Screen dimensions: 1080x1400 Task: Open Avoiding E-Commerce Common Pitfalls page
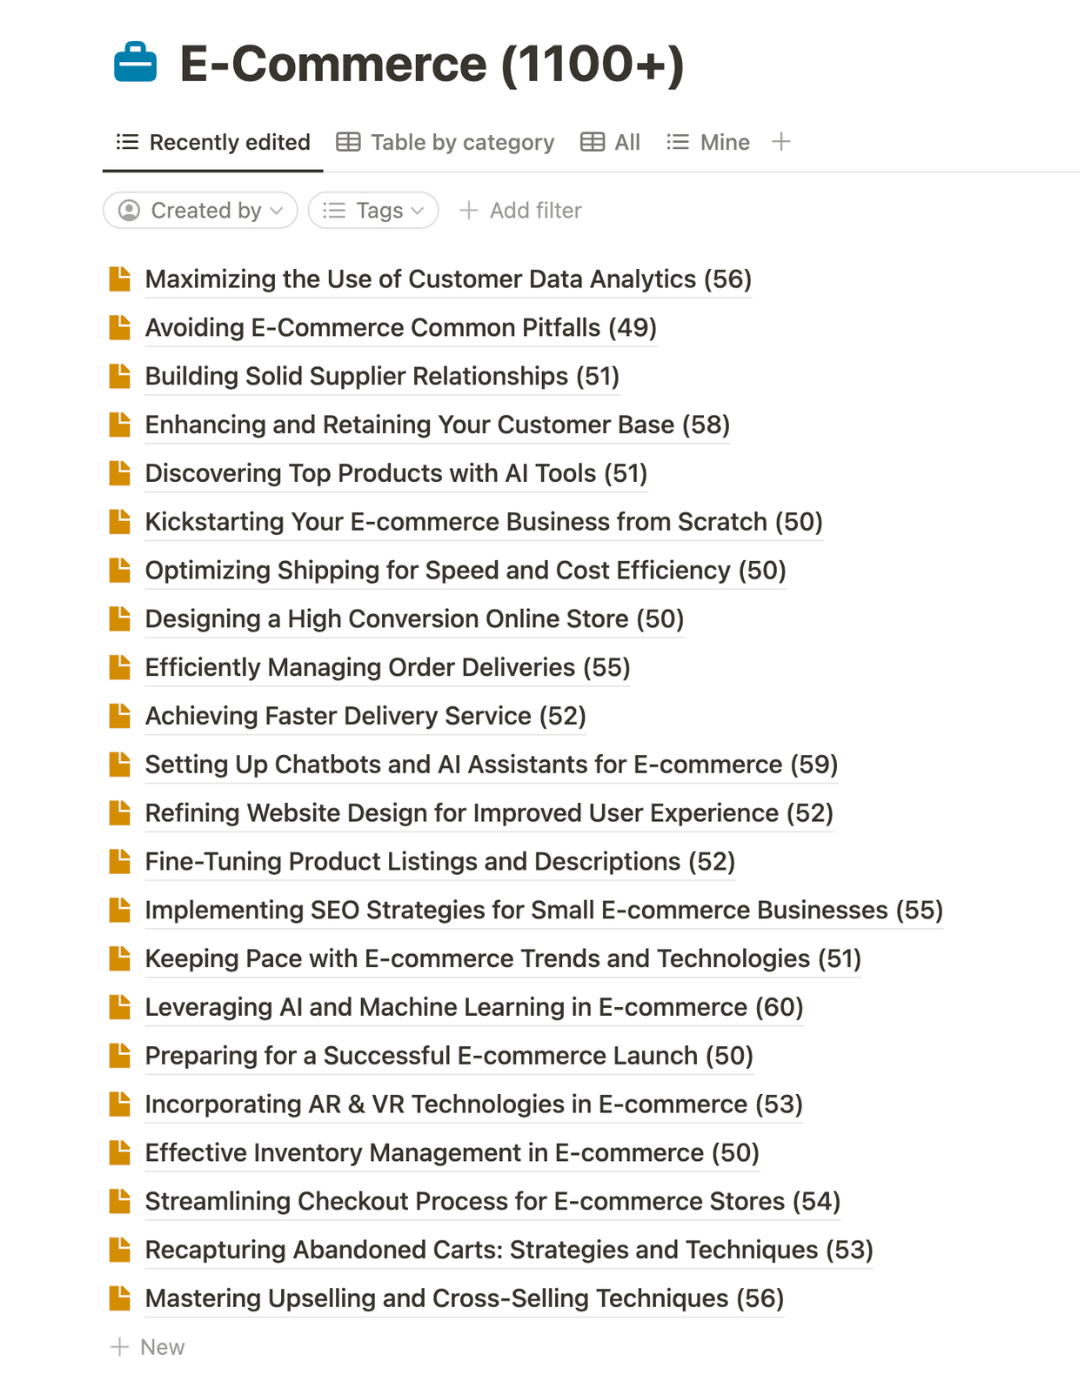click(x=400, y=328)
